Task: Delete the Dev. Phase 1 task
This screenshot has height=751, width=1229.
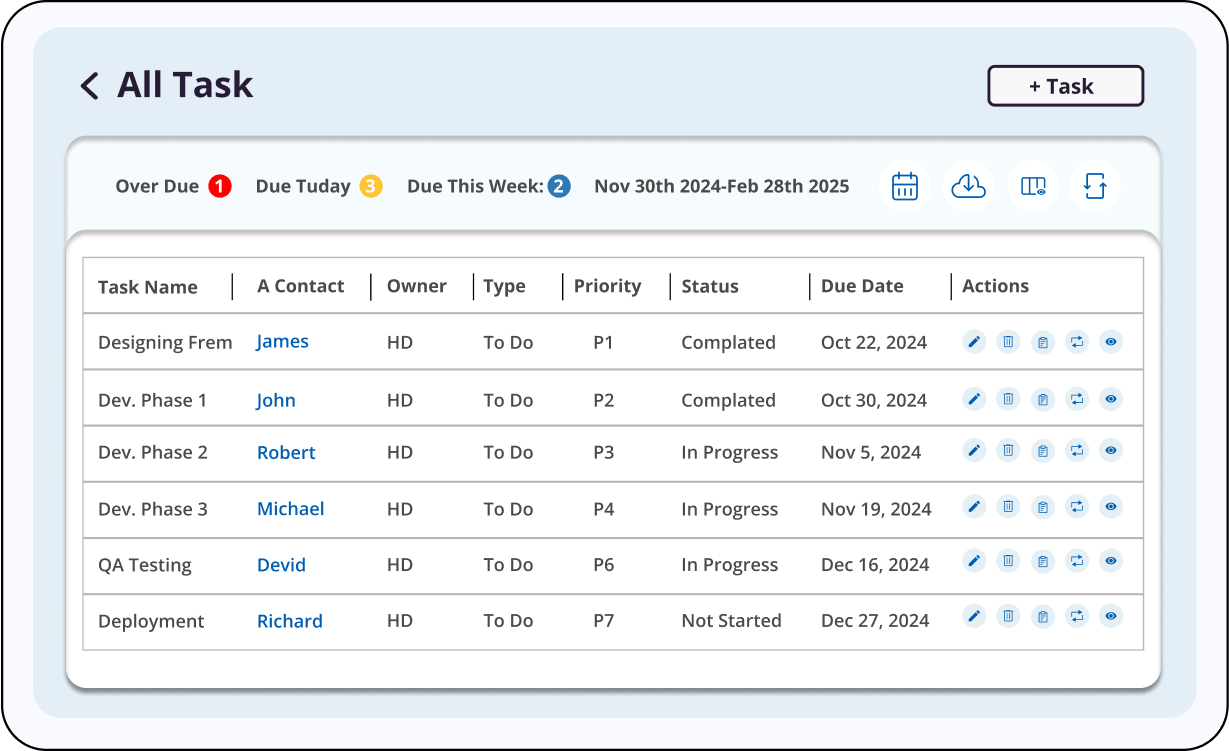Action: pyautogui.click(x=1008, y=399)
